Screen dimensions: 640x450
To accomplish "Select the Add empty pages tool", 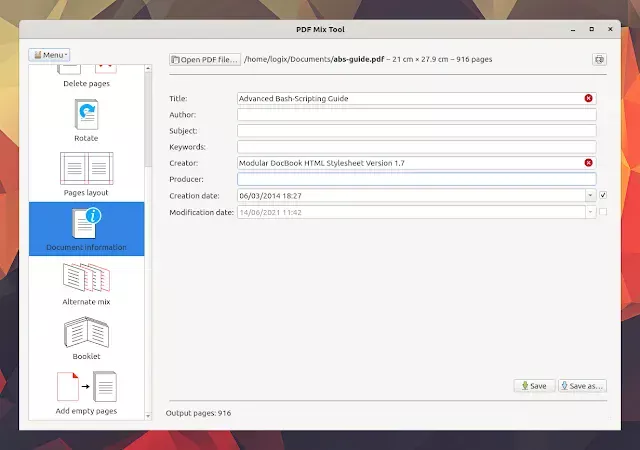I will pos(86,392).
